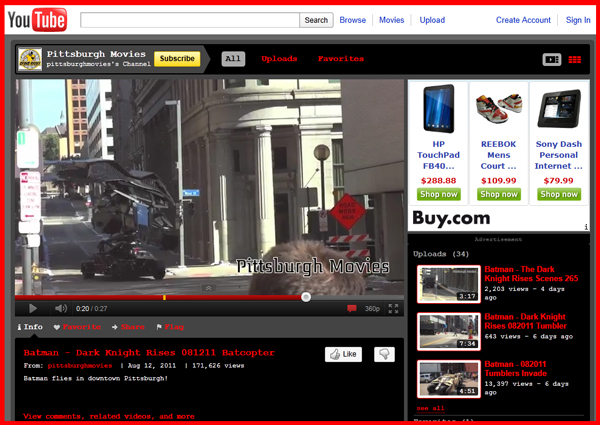The height and width of the screenshot is (425, 600).
Task: Open REEBOK Mens Court ad title
Action: [x=499, y=155]
